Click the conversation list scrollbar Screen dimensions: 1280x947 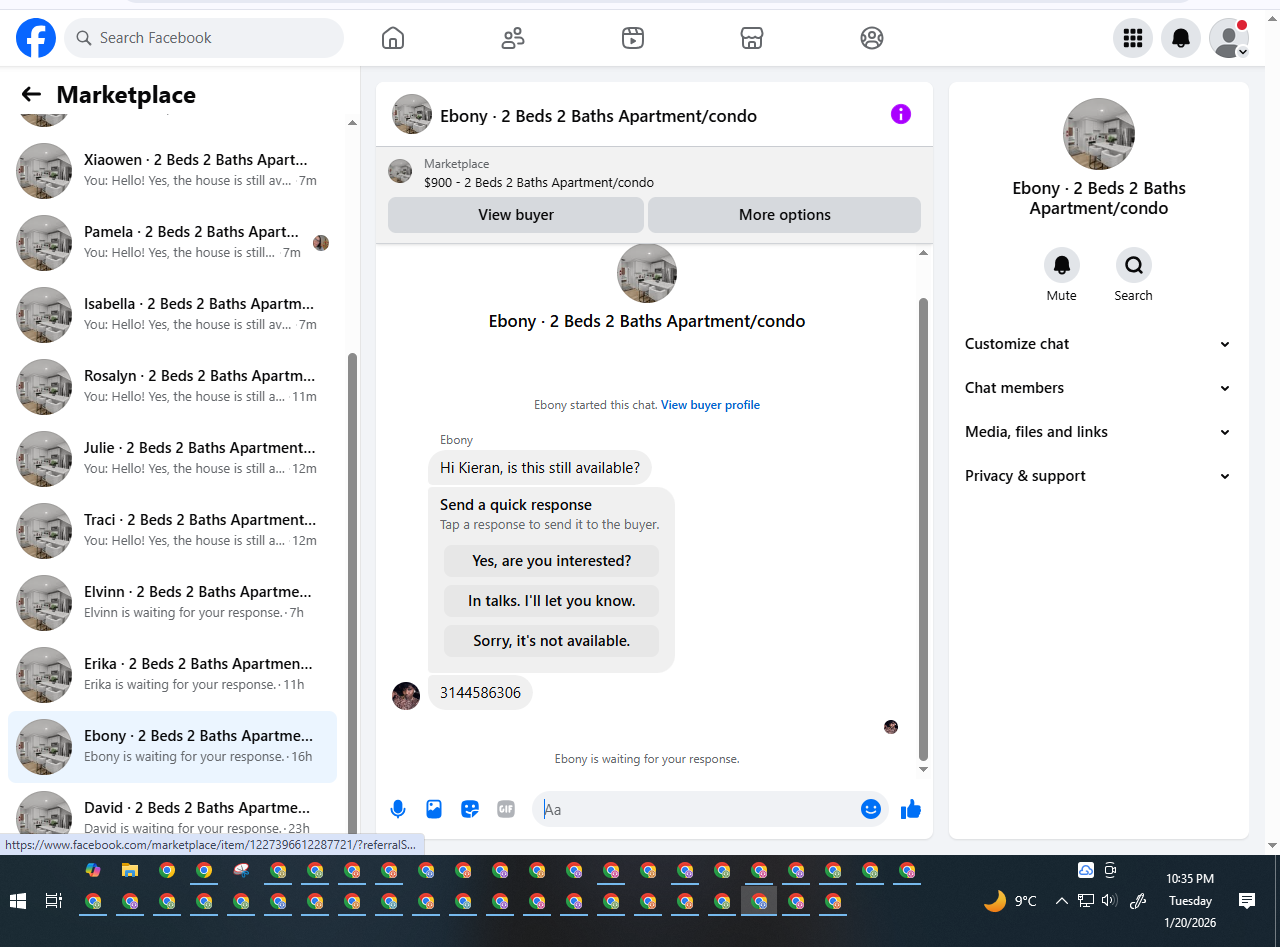[352, 595]
